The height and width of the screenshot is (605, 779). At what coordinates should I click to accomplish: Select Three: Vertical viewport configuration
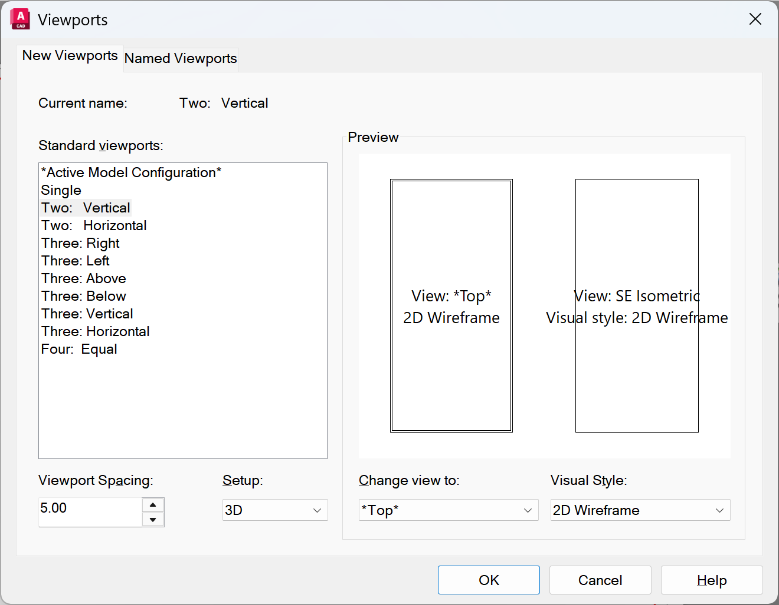87,314
